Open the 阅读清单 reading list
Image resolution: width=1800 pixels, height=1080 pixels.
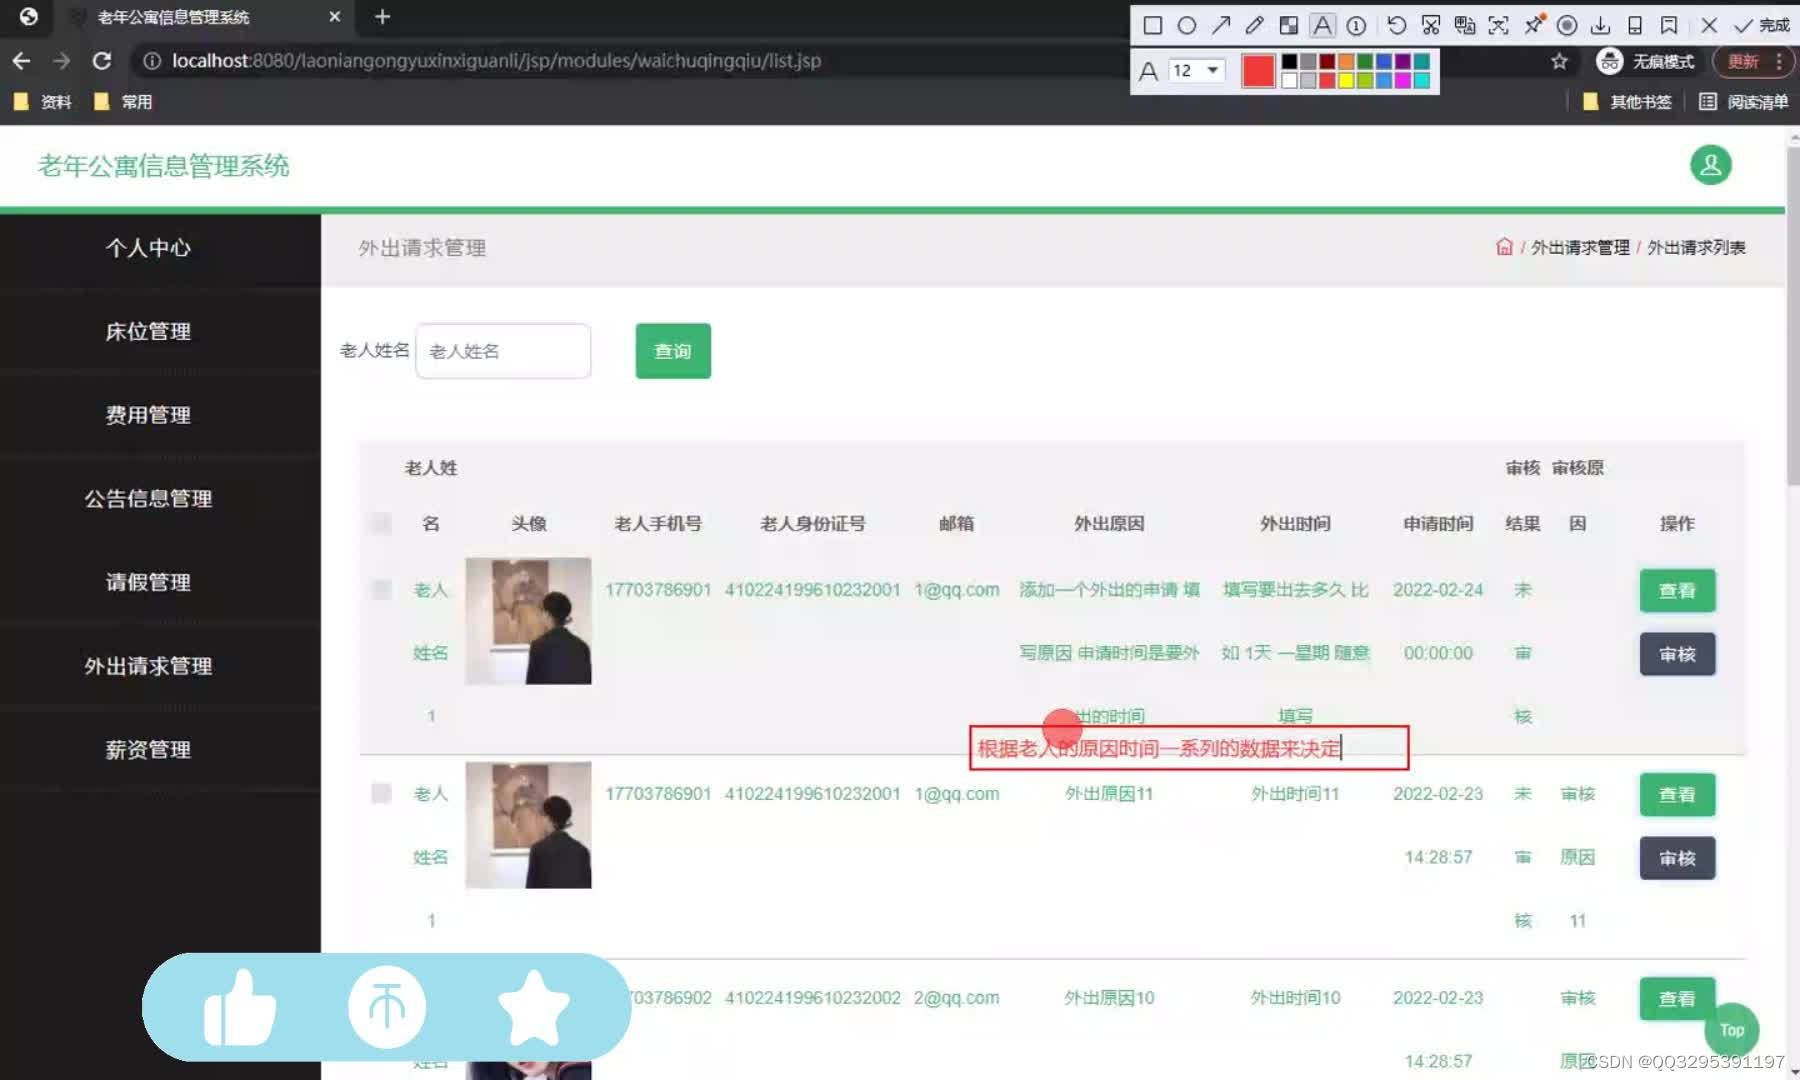coord(1744,102)
